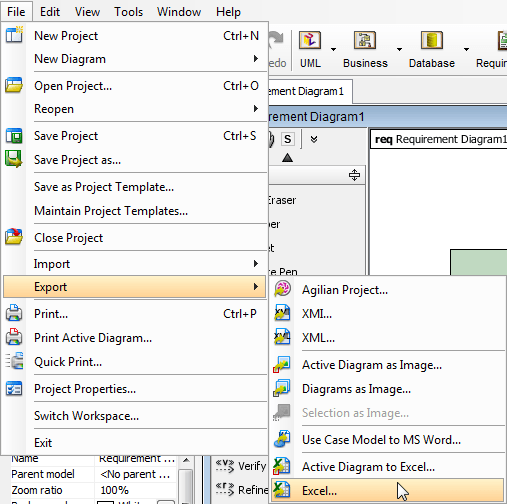Select the Requirement Diagram1 tab

(310, 91)
